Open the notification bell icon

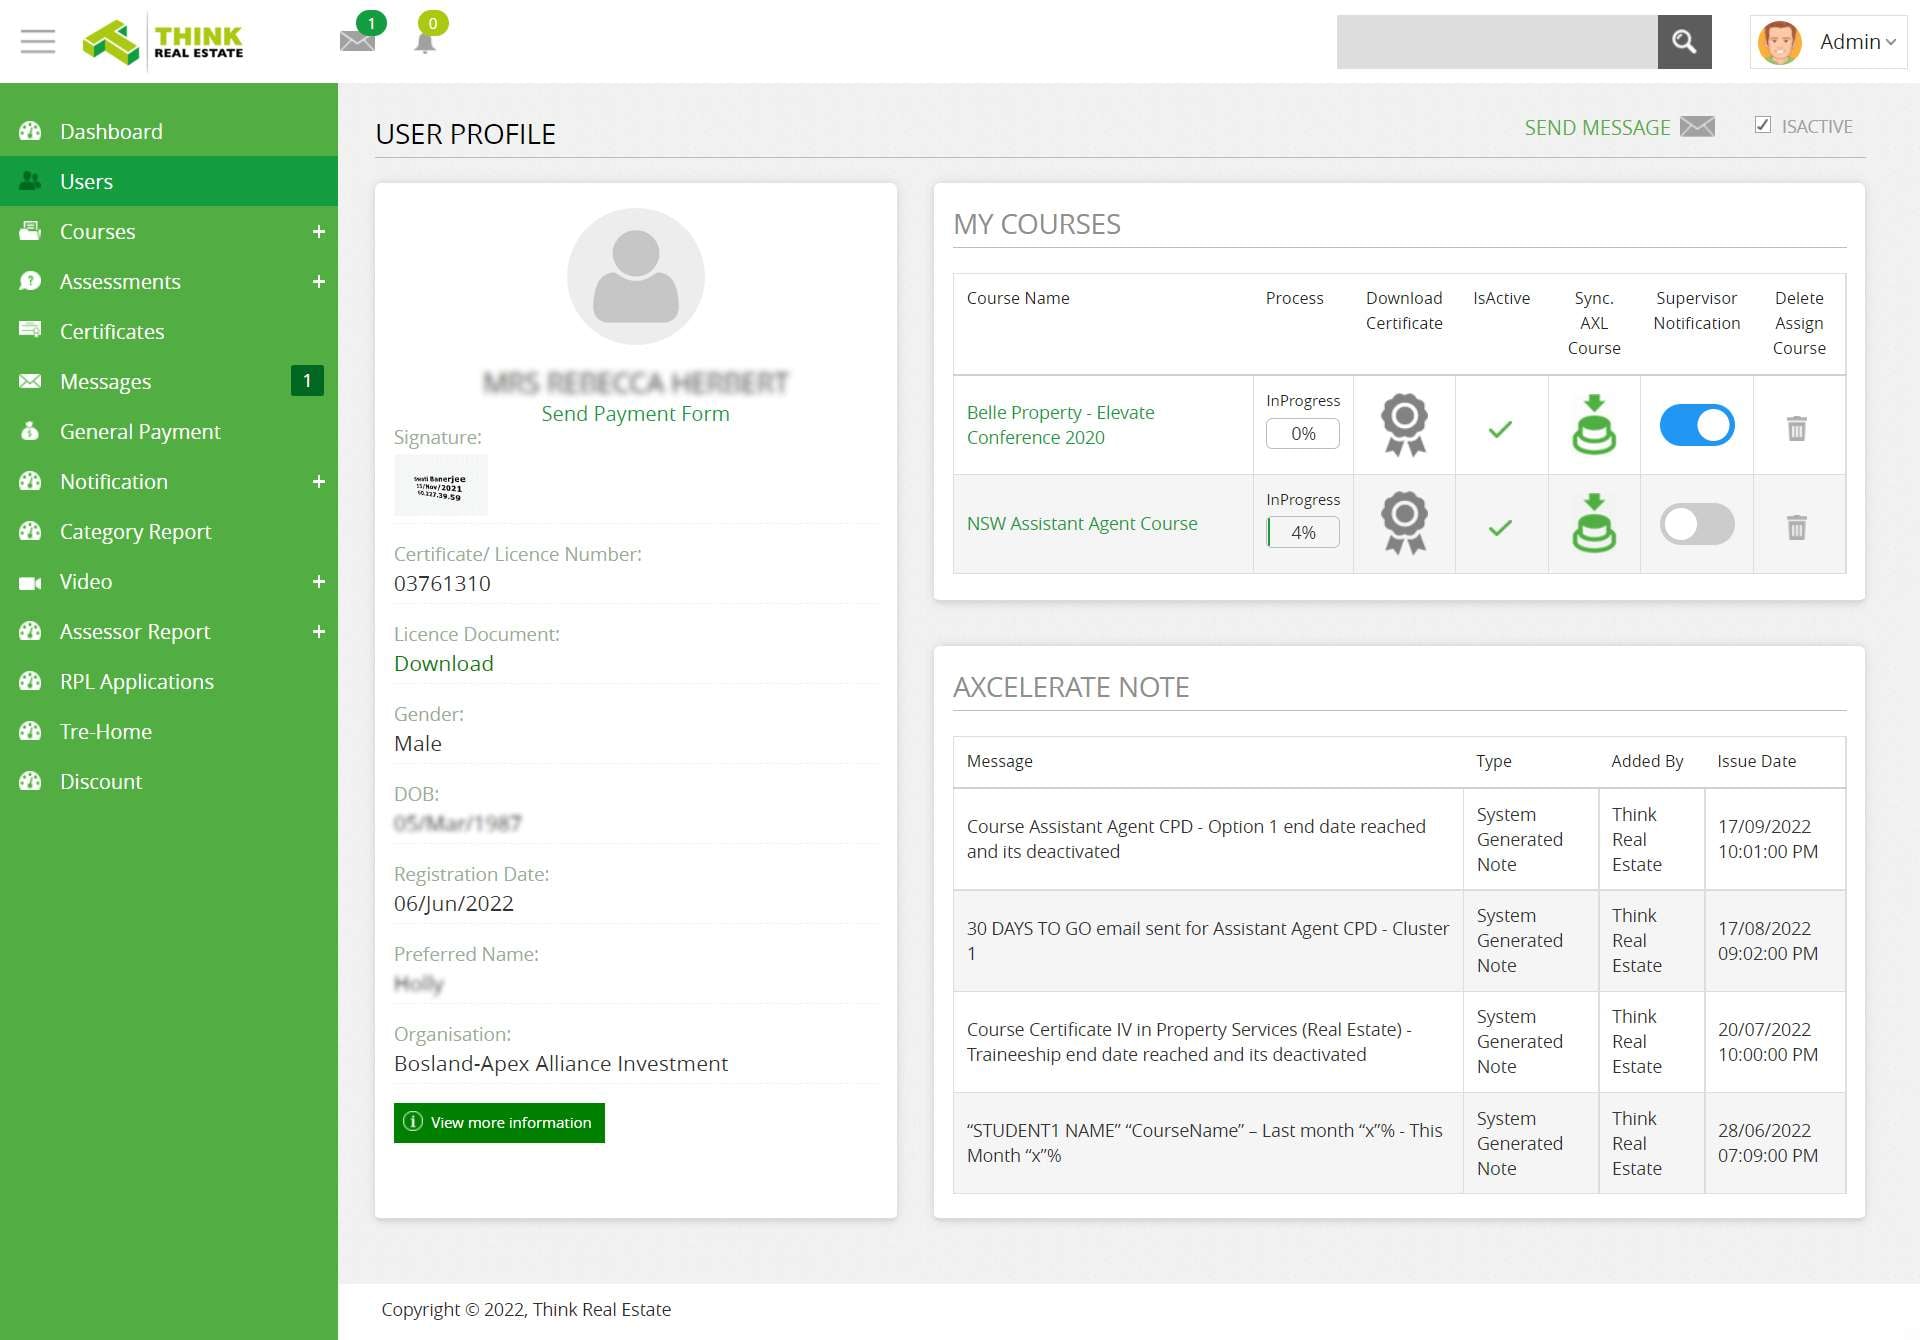pos(425,42)
